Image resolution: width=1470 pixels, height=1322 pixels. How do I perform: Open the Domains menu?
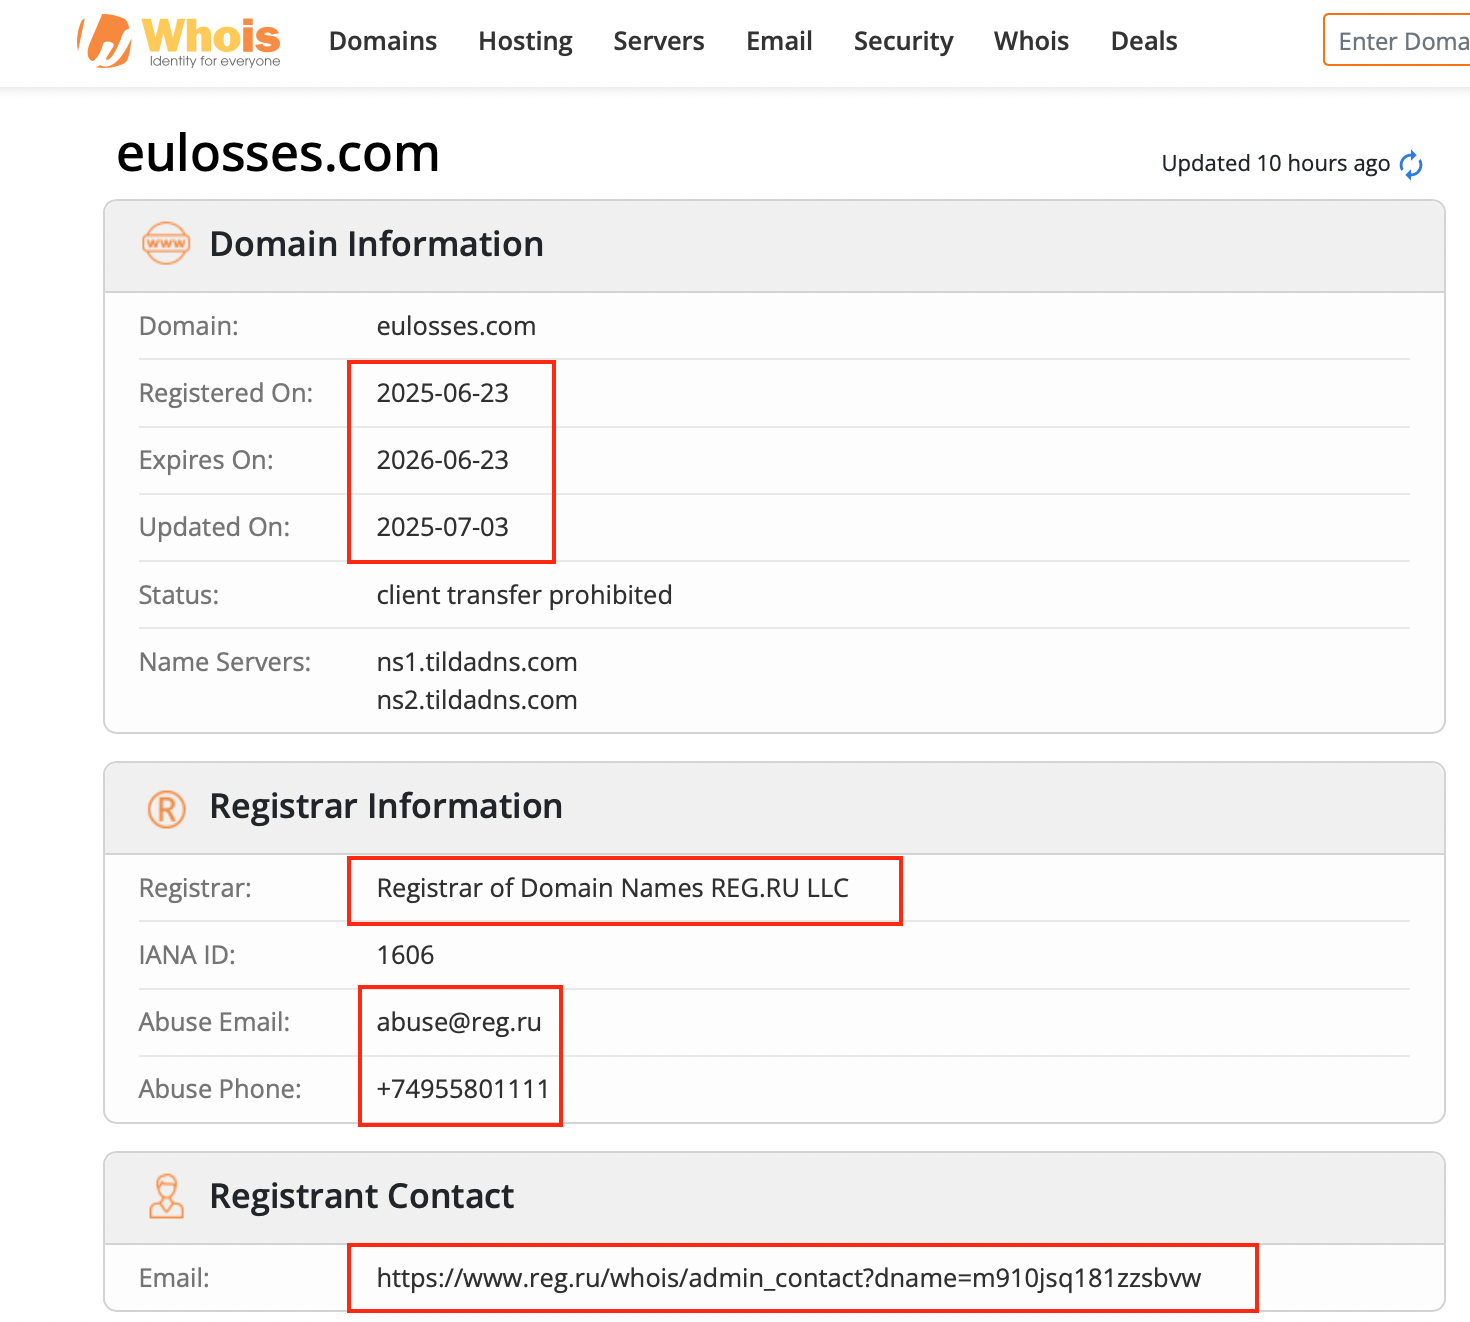click(383, 41)
